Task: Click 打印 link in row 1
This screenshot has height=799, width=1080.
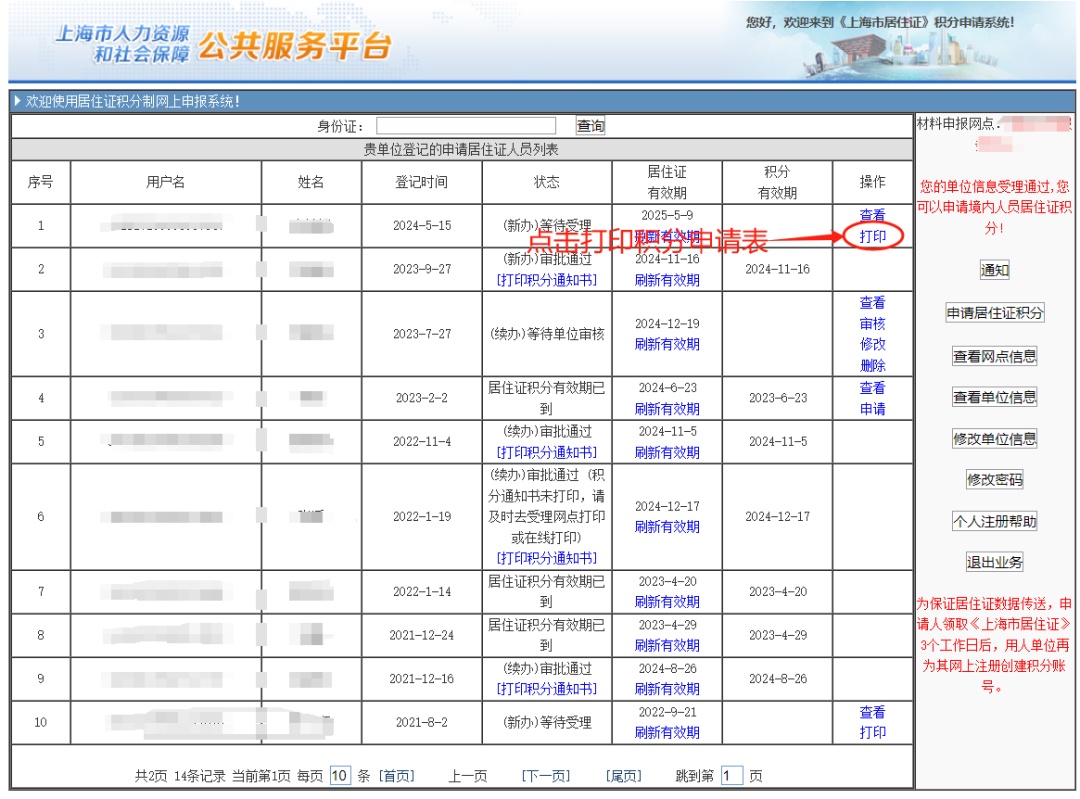Action: 872,237
